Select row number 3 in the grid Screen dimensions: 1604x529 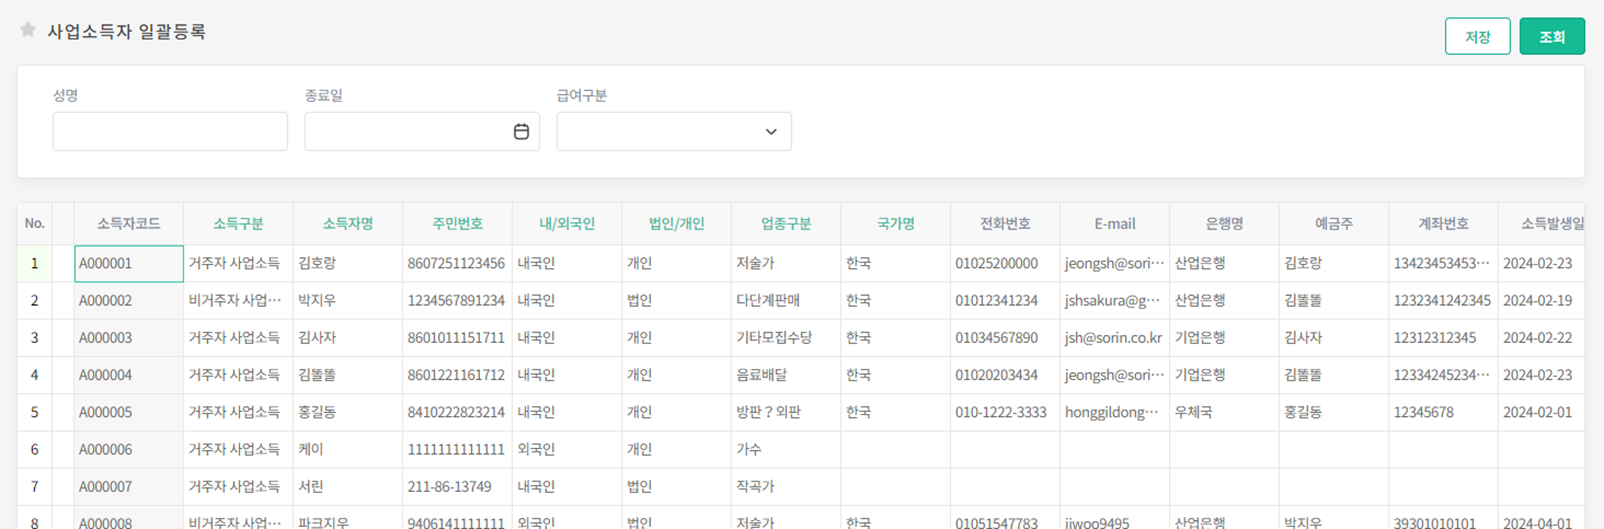[x=34, y=338]
